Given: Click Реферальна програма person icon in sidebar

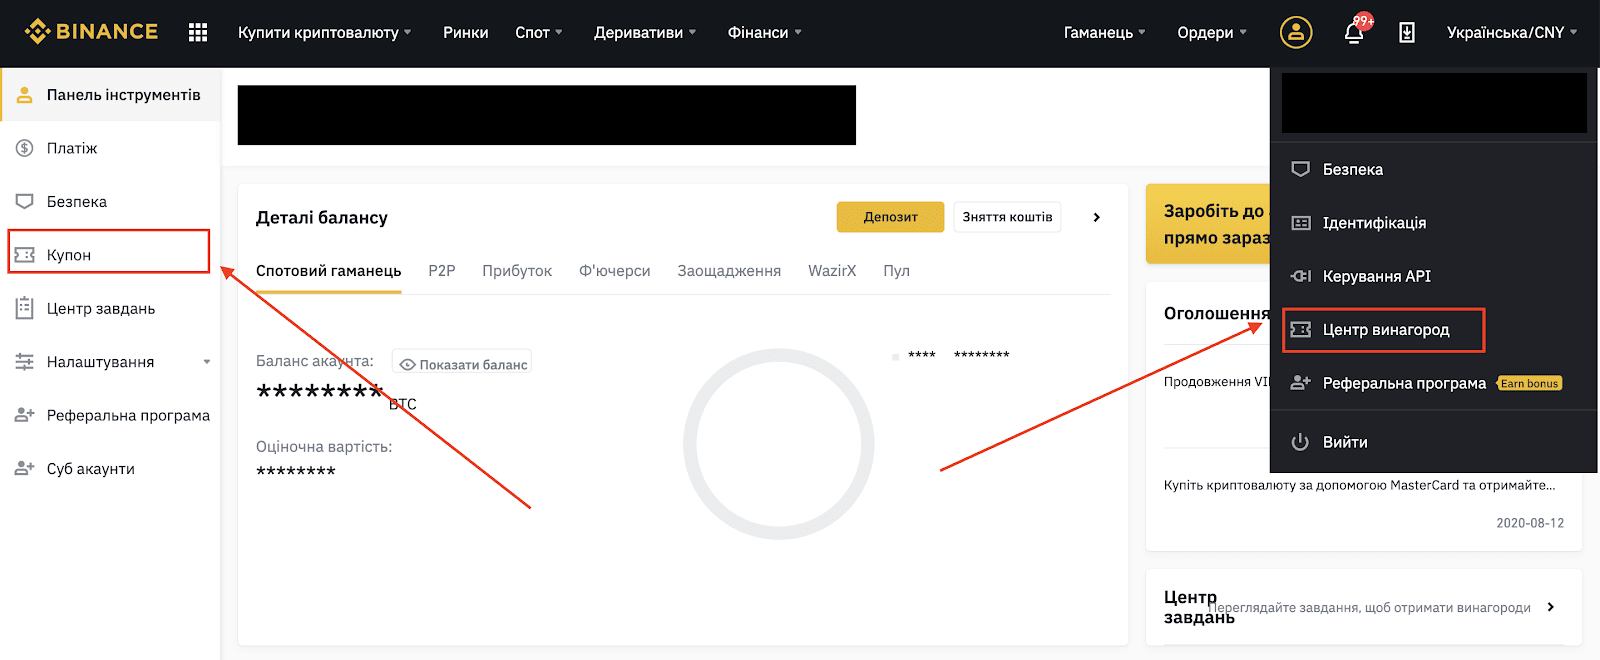Looking at the screenshot, I should click(25, 415).
